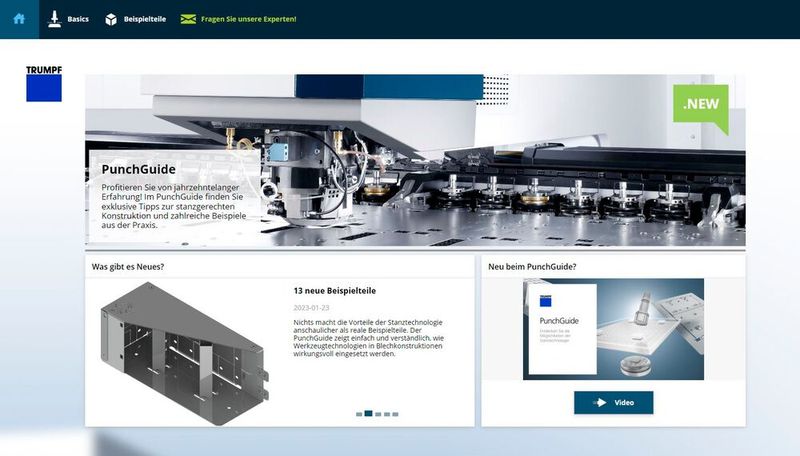Screen dimensions: 800x456
Task: Select the third news carousel dot
Action: tap(378, 414)
